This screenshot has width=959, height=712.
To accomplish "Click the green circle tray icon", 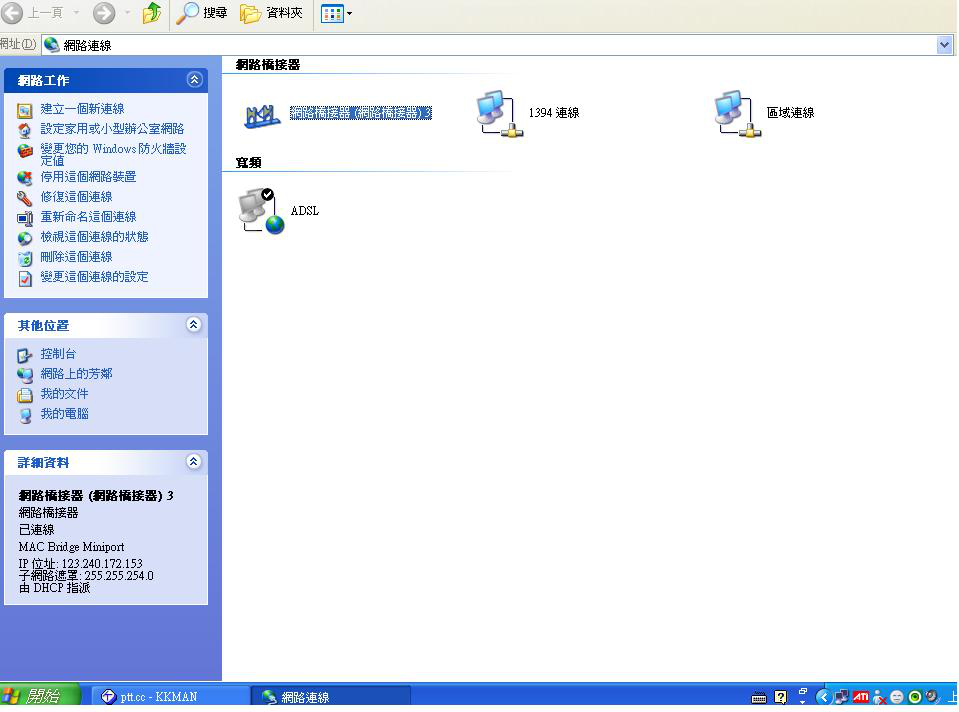I will tap(915, 697).
